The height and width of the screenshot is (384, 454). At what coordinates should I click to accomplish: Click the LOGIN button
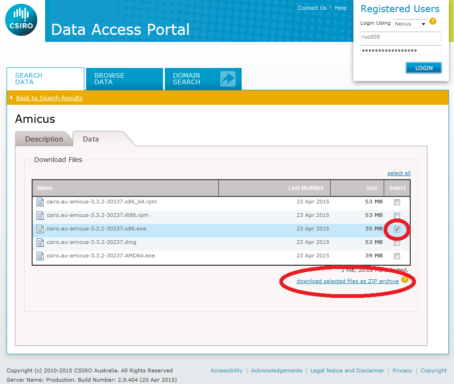tap(424, 68)
